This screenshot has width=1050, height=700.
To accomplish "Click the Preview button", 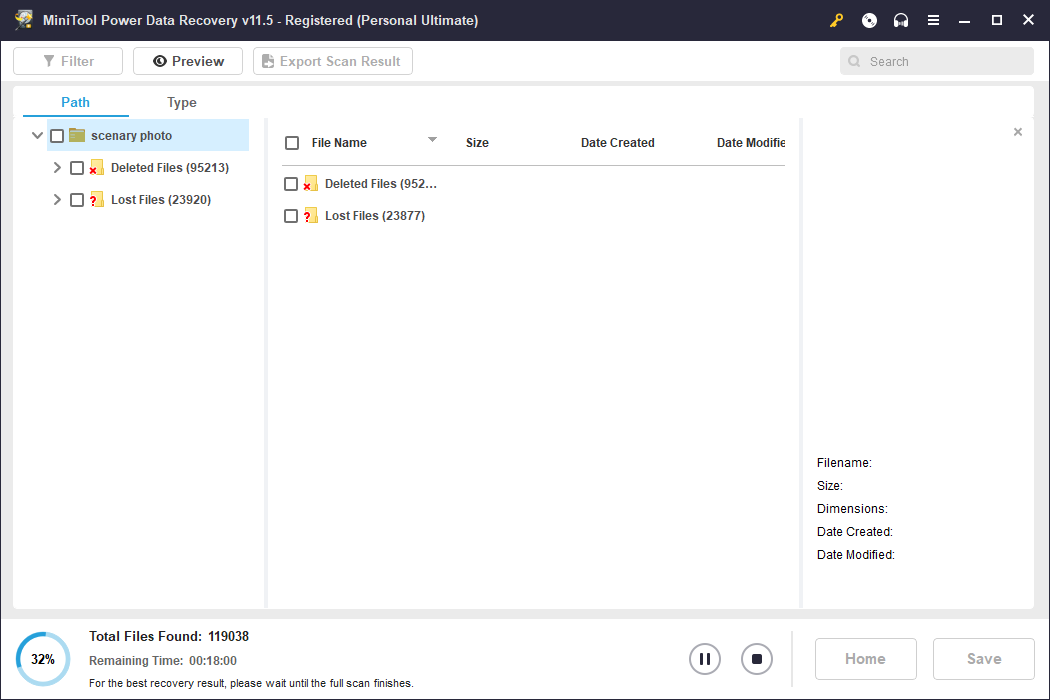I will pos(188,61).
